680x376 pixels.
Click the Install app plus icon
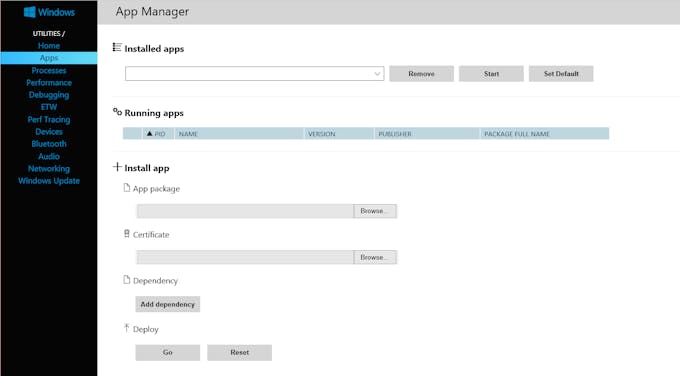(x=117, y=167)
